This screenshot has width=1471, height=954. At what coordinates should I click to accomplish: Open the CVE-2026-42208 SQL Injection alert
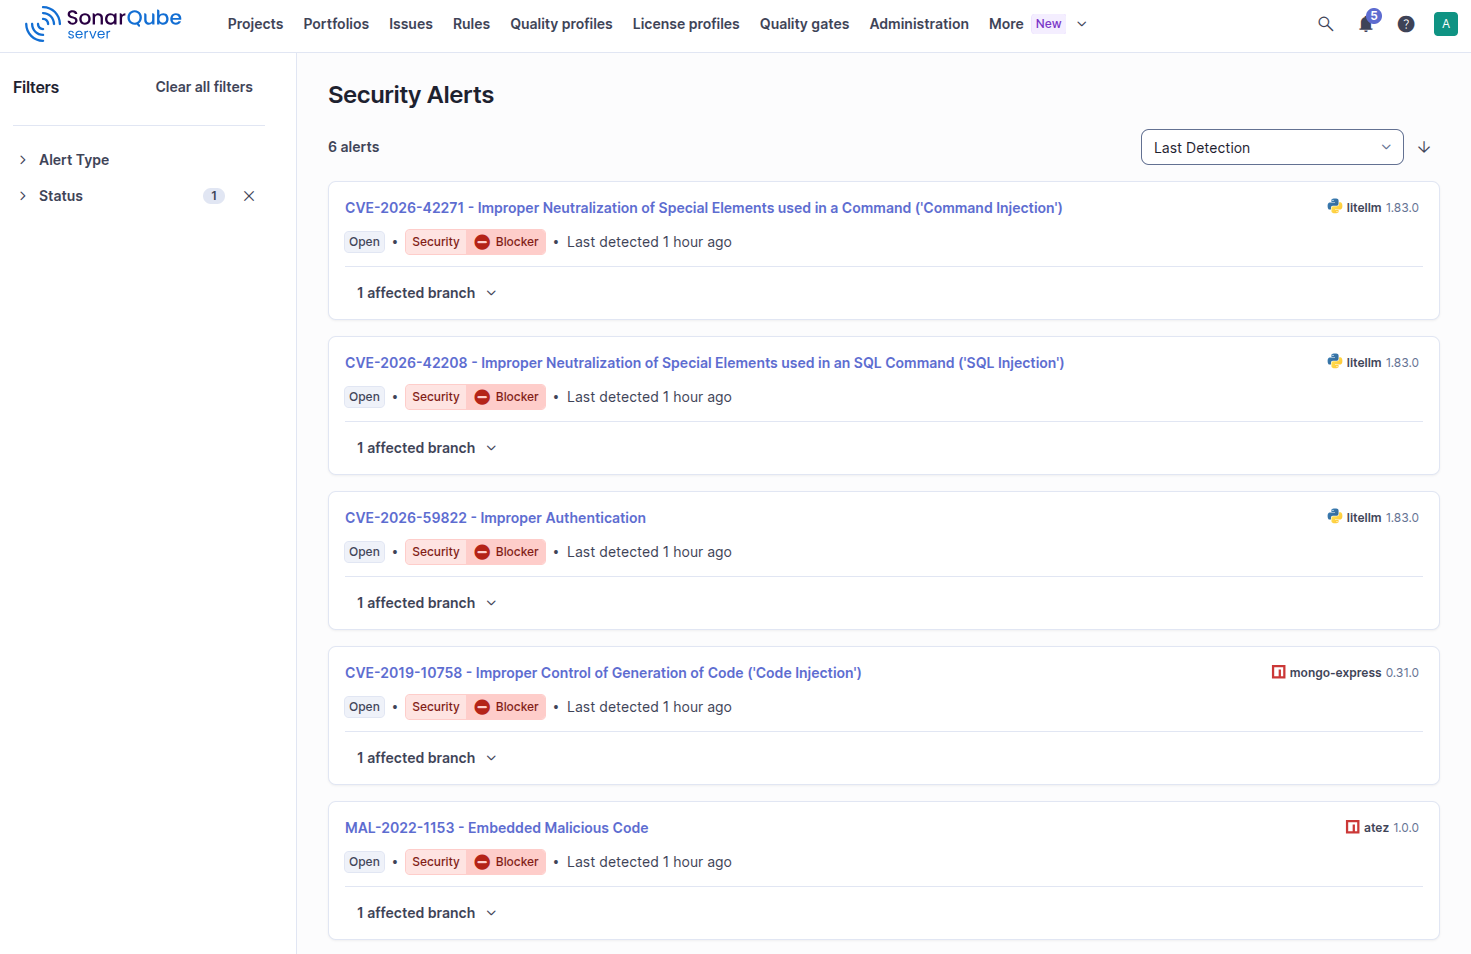point(705,363)
